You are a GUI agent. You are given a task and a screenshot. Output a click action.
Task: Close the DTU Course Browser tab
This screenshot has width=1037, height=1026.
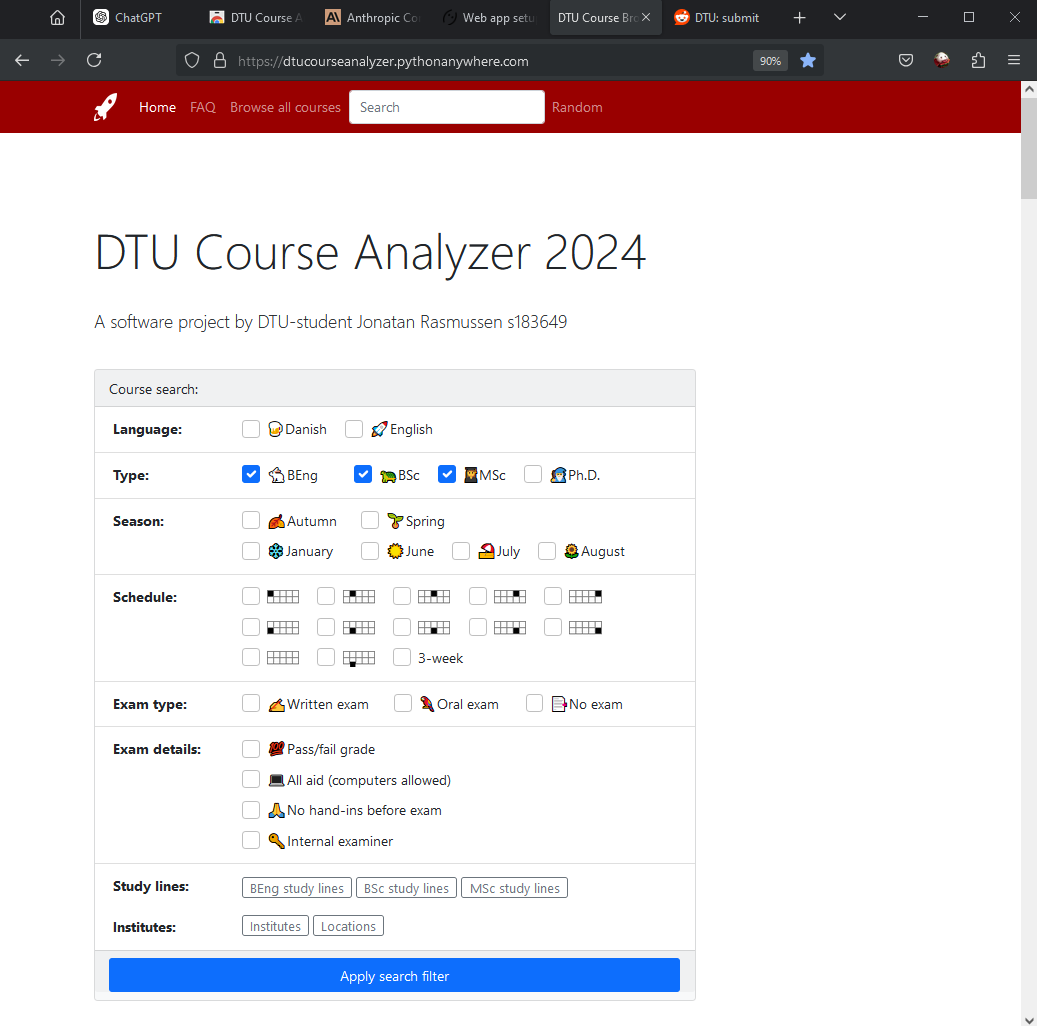[646, 17]
